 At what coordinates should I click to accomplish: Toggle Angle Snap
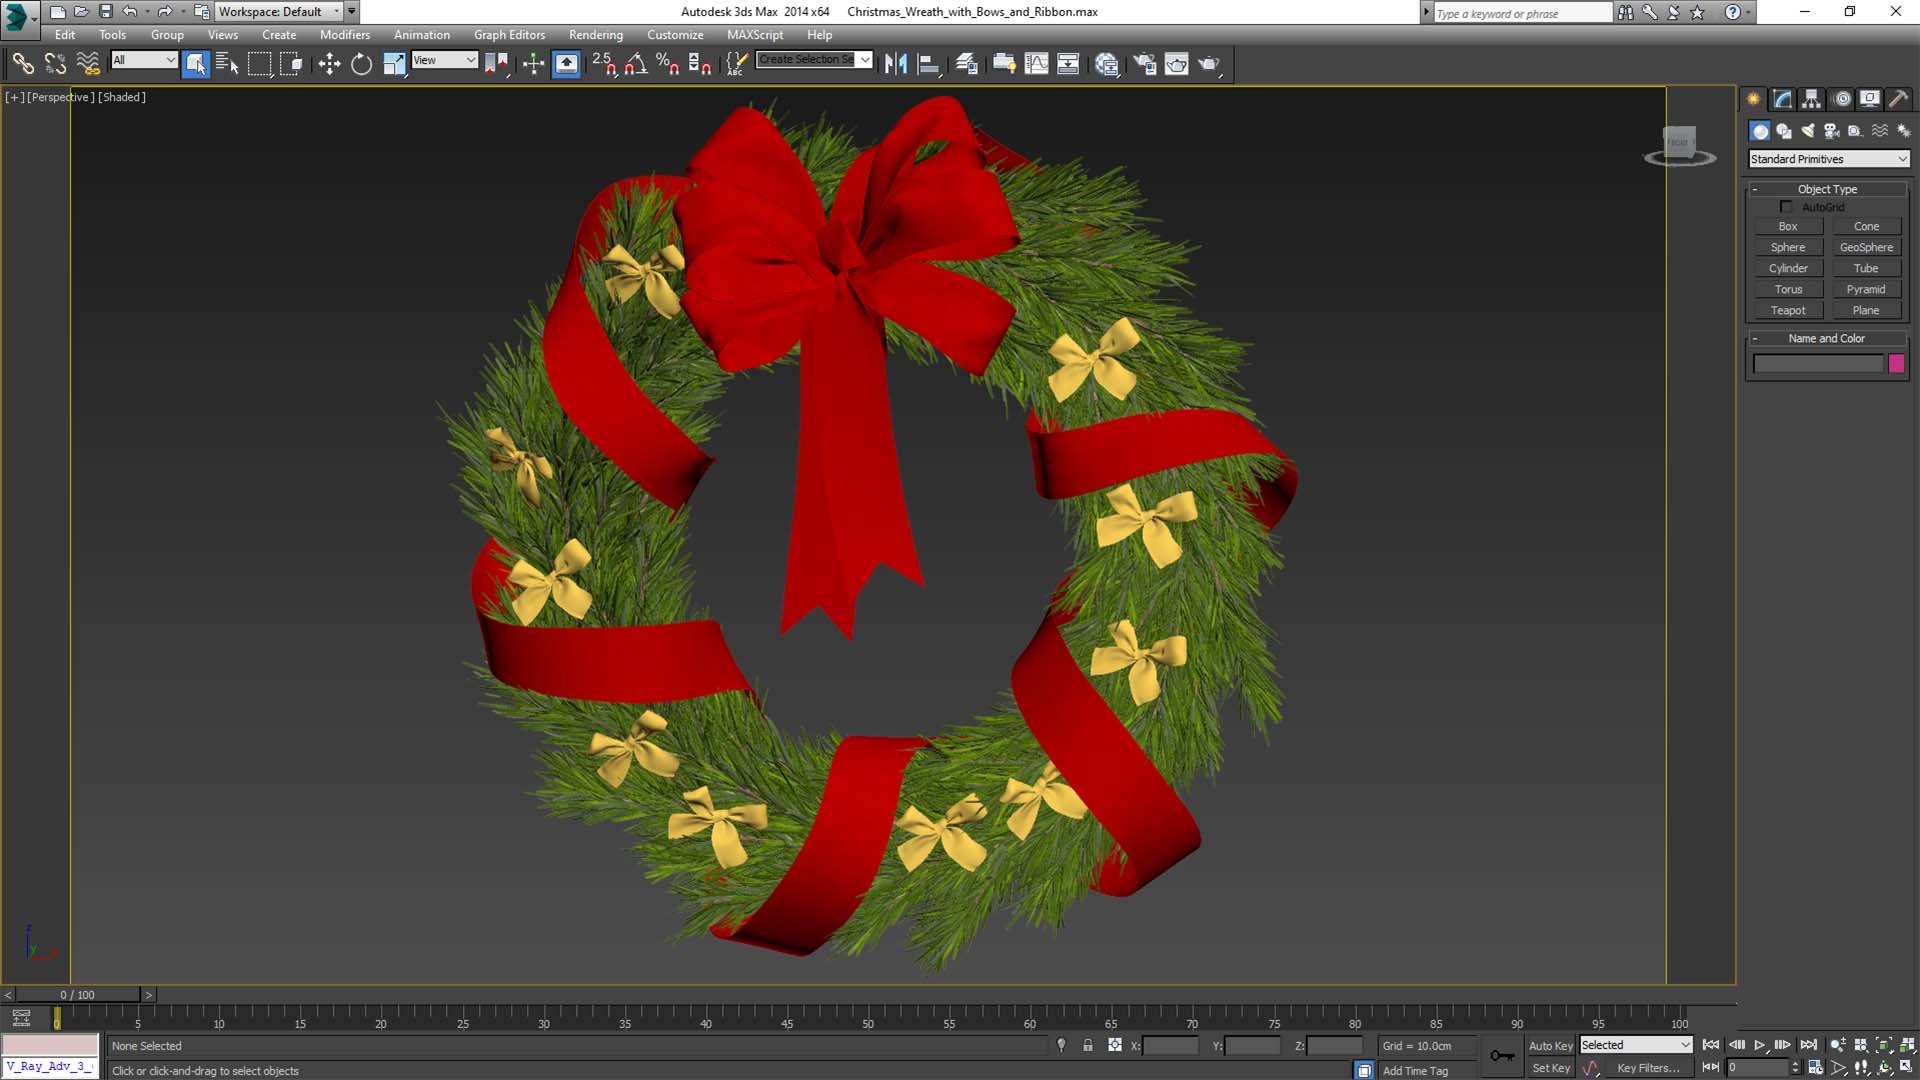(x=636, y=64)
